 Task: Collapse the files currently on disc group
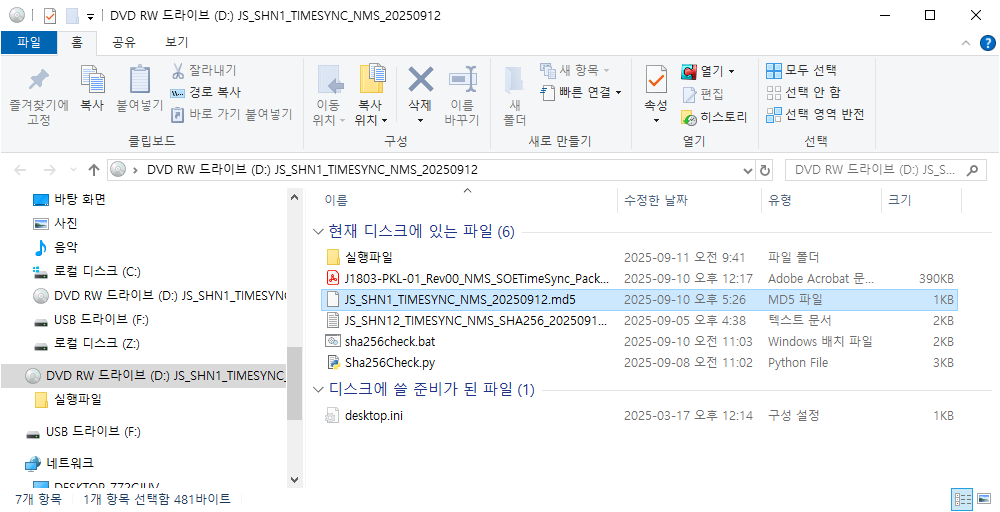point(318,232)
